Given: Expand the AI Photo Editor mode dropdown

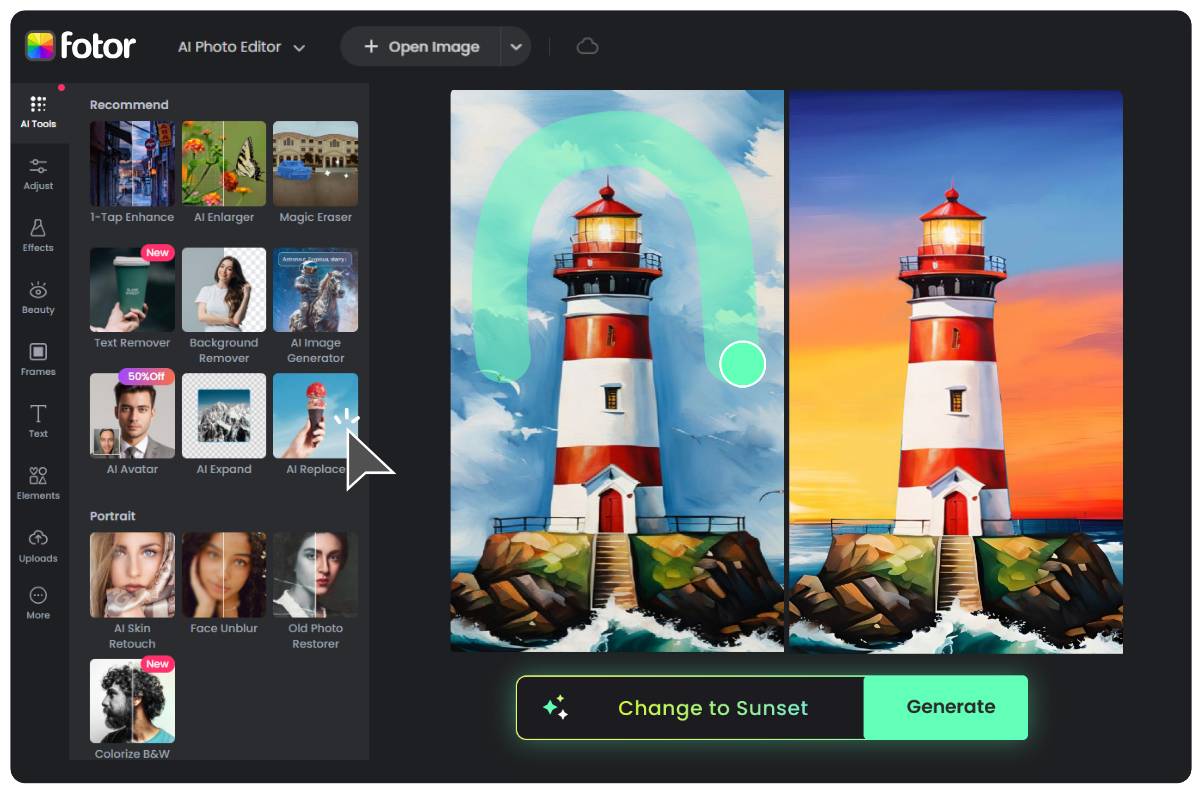Looking at the screenshot, I should 240,46.
